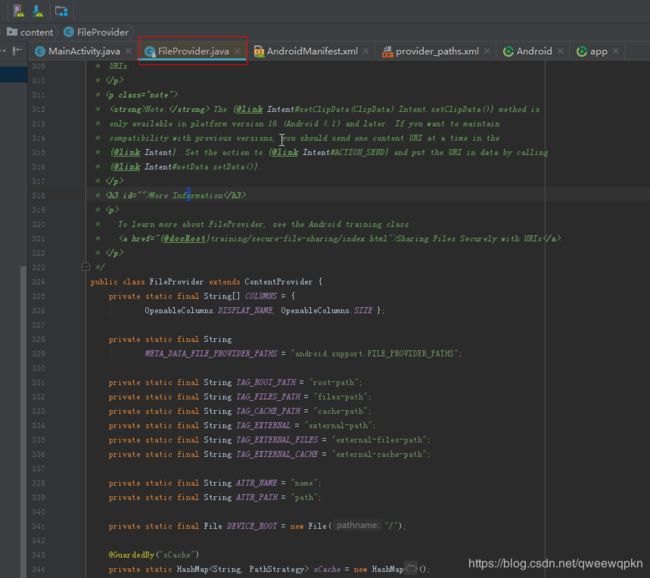Click the TAG_ROOT_PATH constant

[x=266, y=382]
